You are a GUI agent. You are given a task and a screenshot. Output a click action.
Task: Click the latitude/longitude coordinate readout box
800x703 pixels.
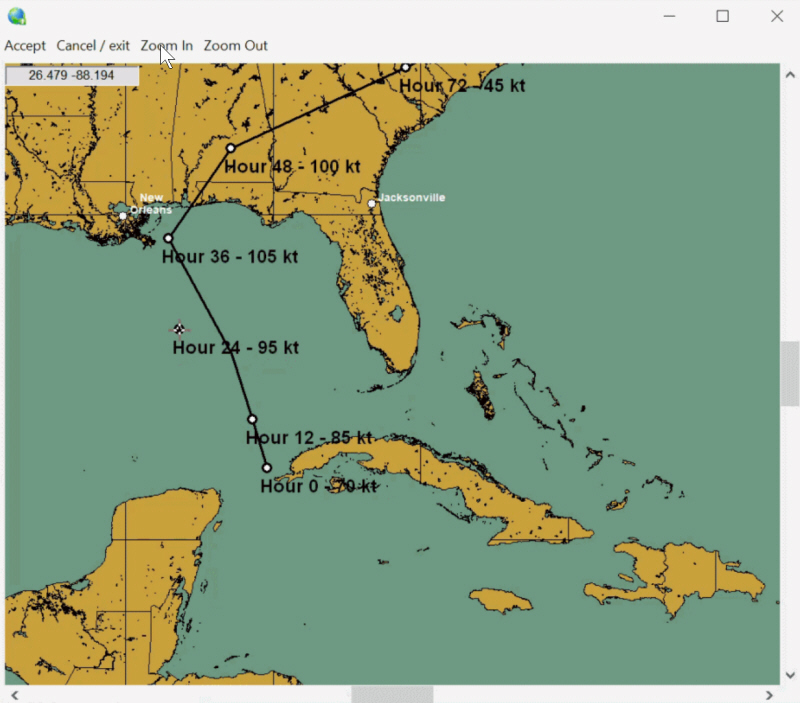71,75
